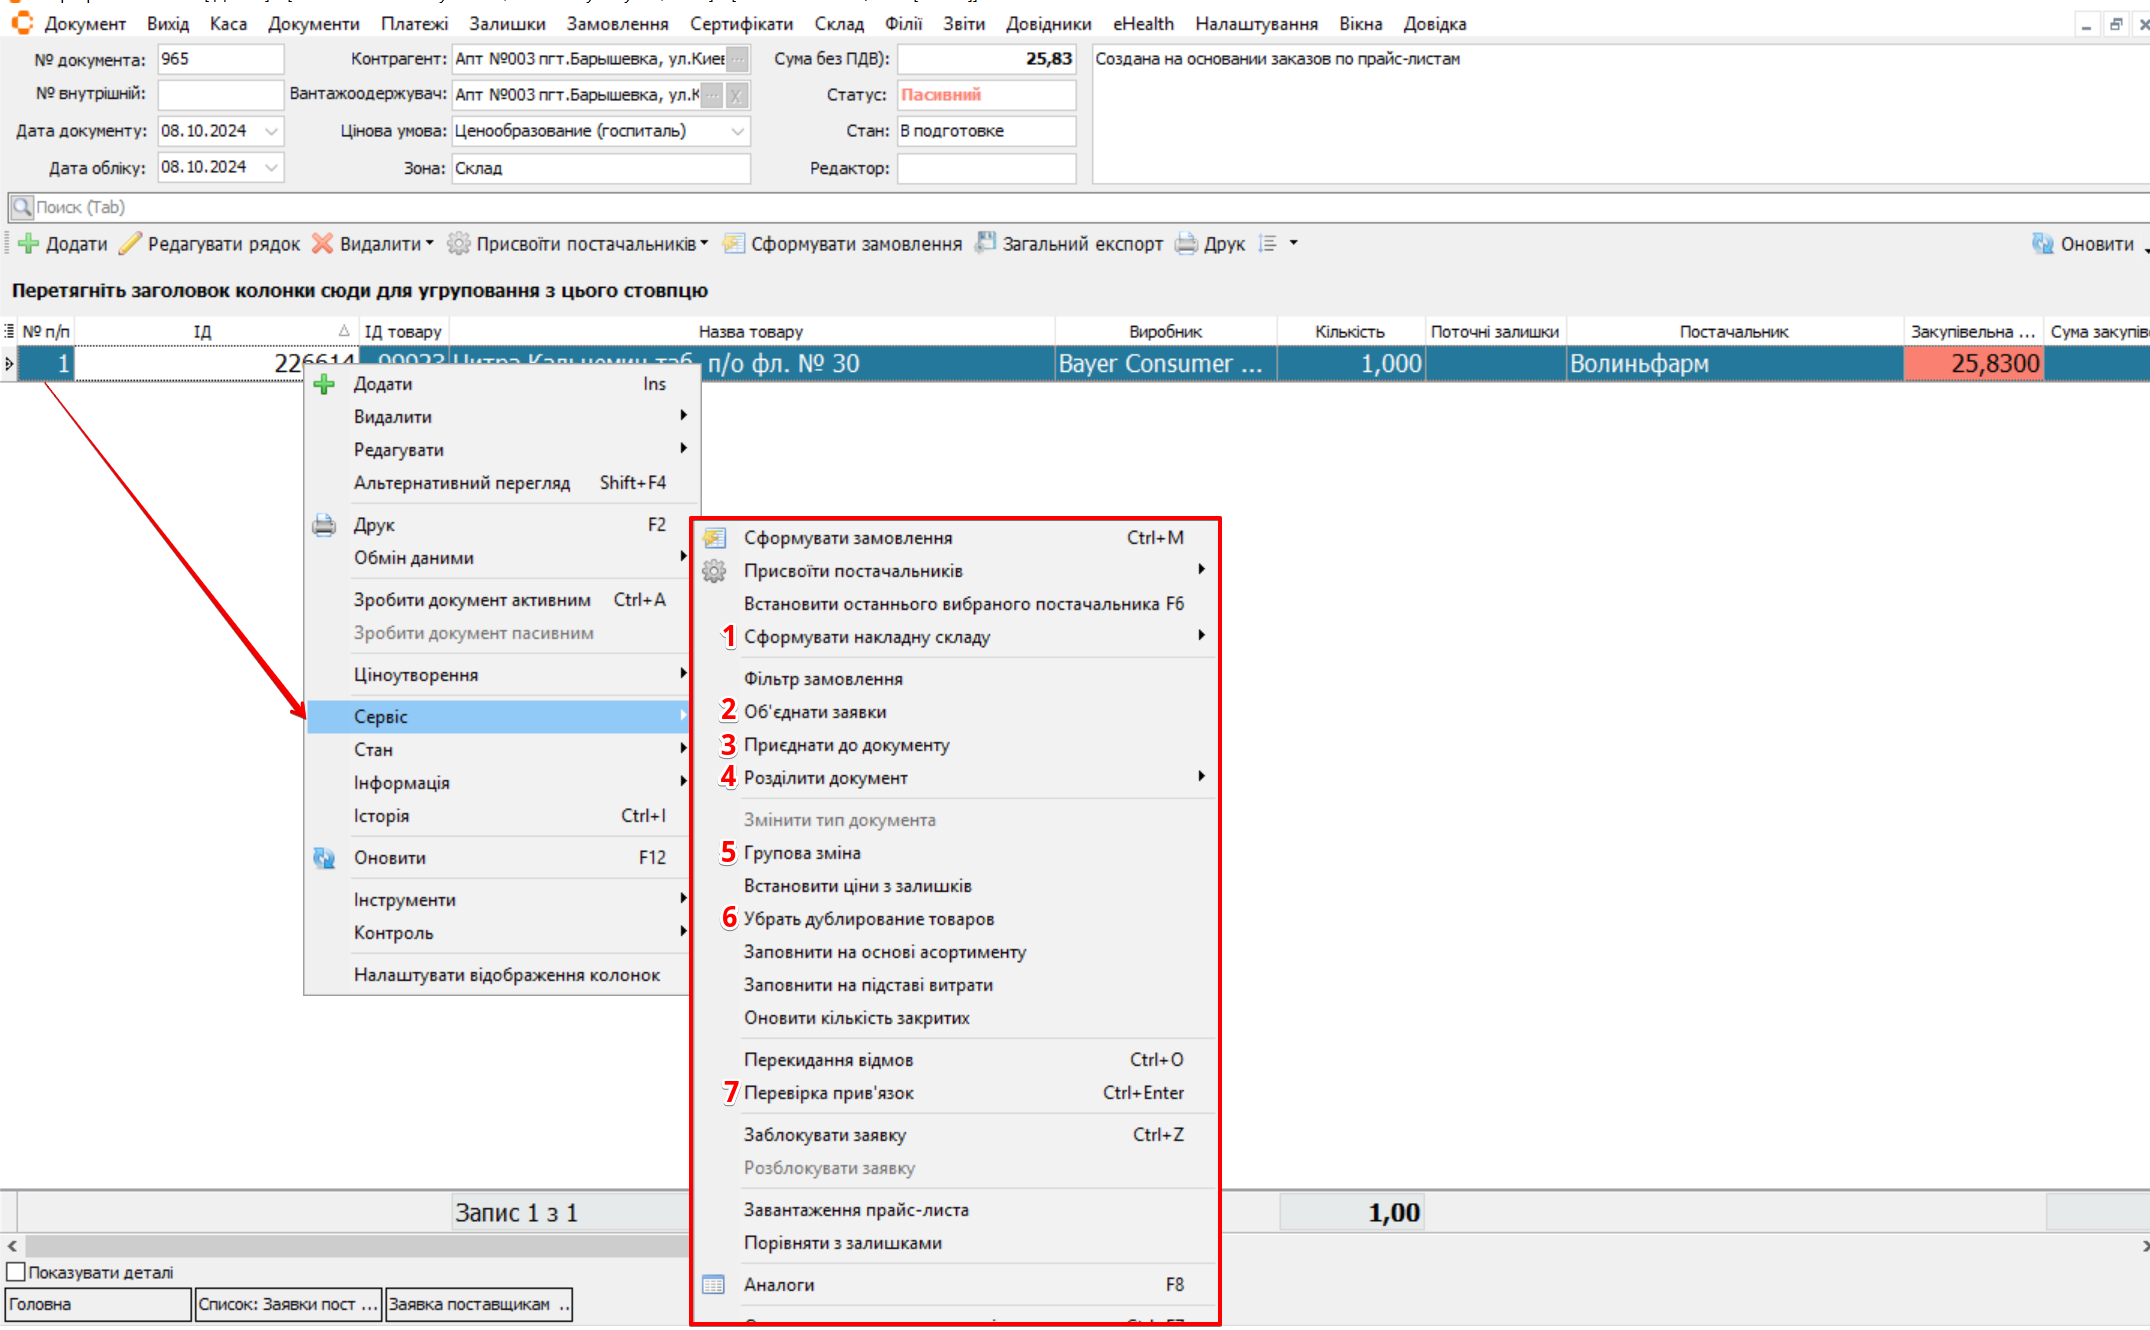The image size is (2150, 1330).
Task: Click the pencil Редагувати рядок icon
Action: point(130,244)
